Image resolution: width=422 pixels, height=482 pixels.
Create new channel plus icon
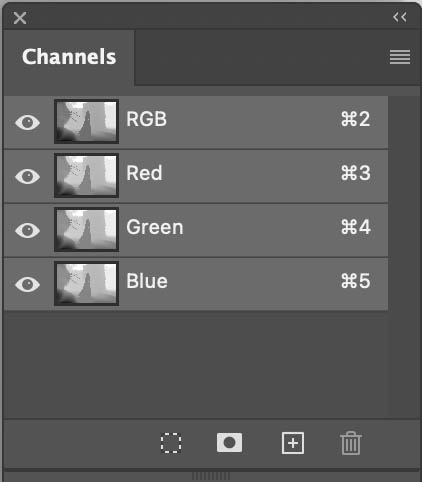tap(293, 443)
